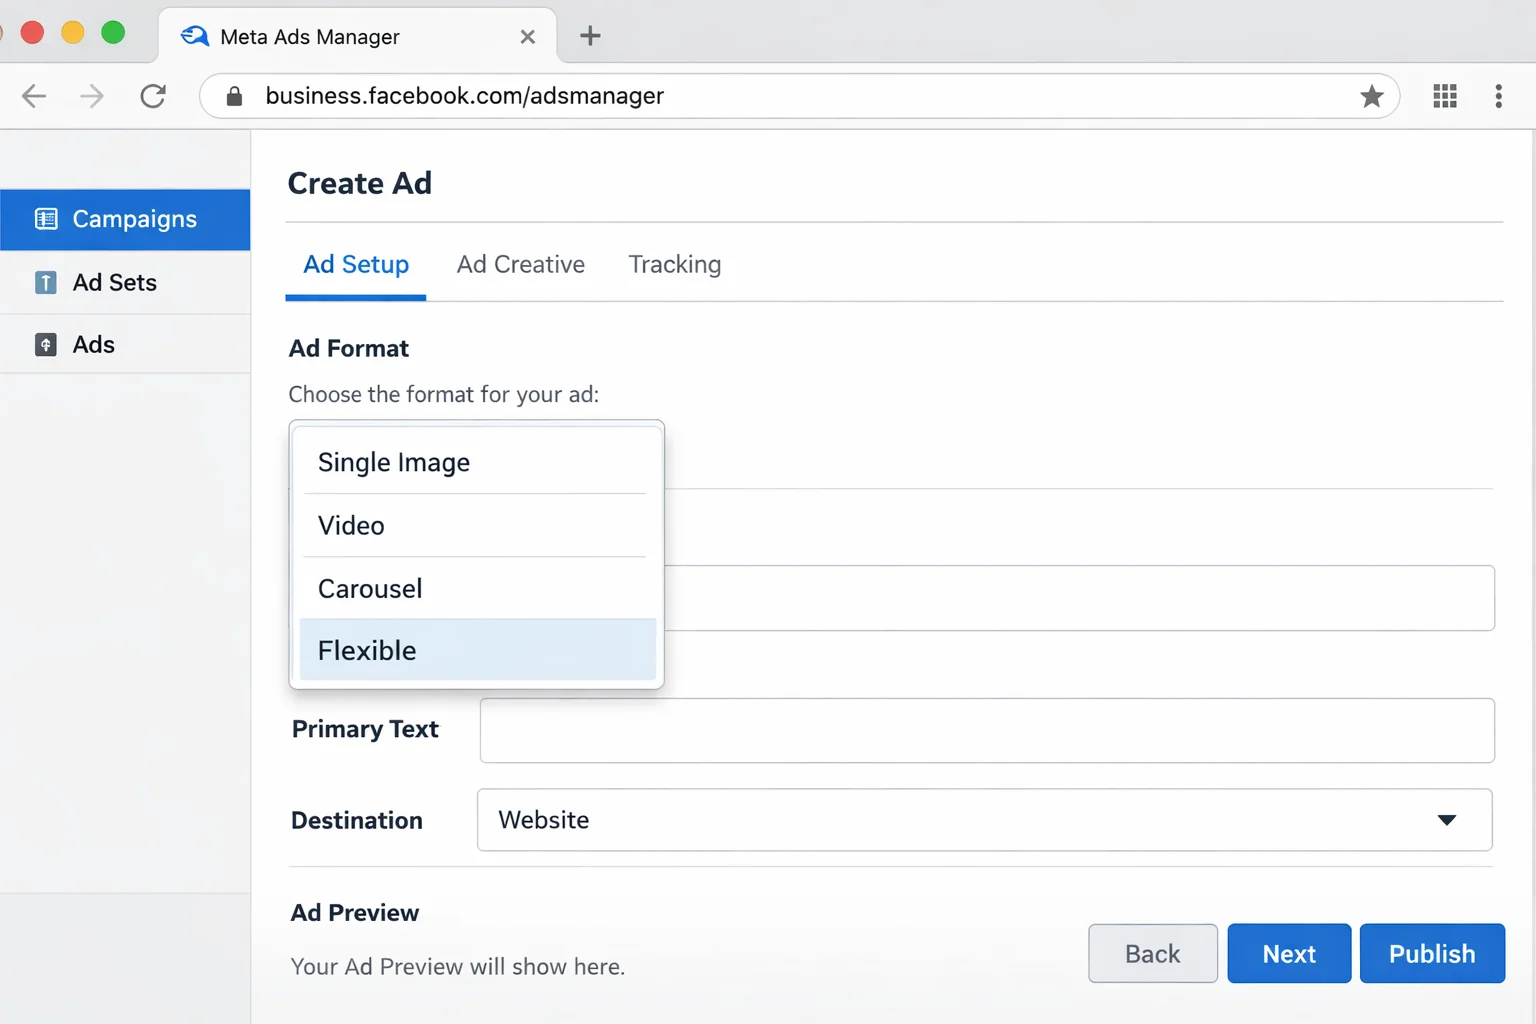Click the Back button near Ad Preview

[1152, 953]
